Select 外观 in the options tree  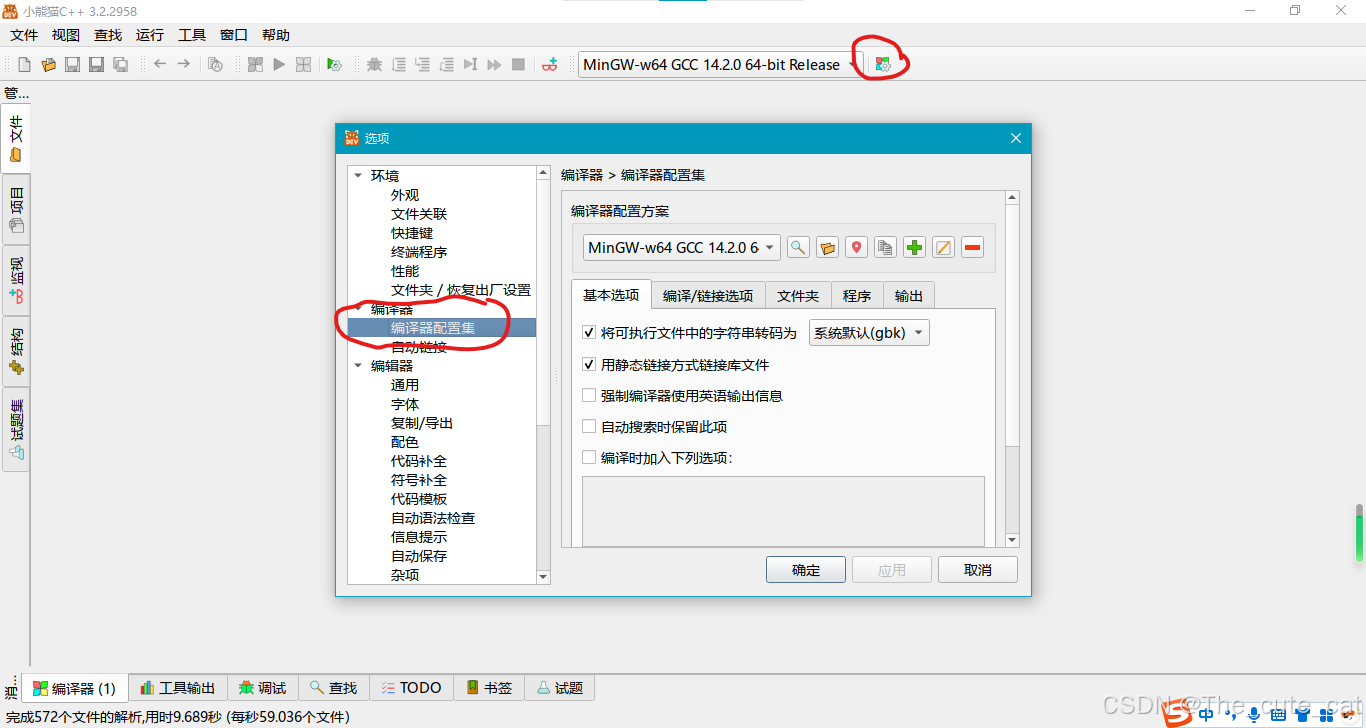(405, 195)
